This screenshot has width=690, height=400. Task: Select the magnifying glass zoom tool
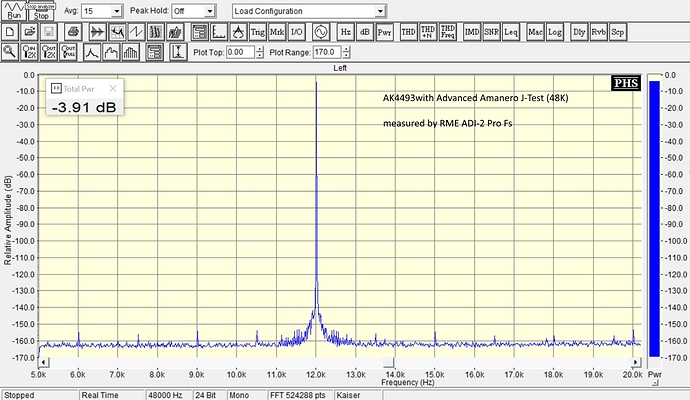click(10, 52)
